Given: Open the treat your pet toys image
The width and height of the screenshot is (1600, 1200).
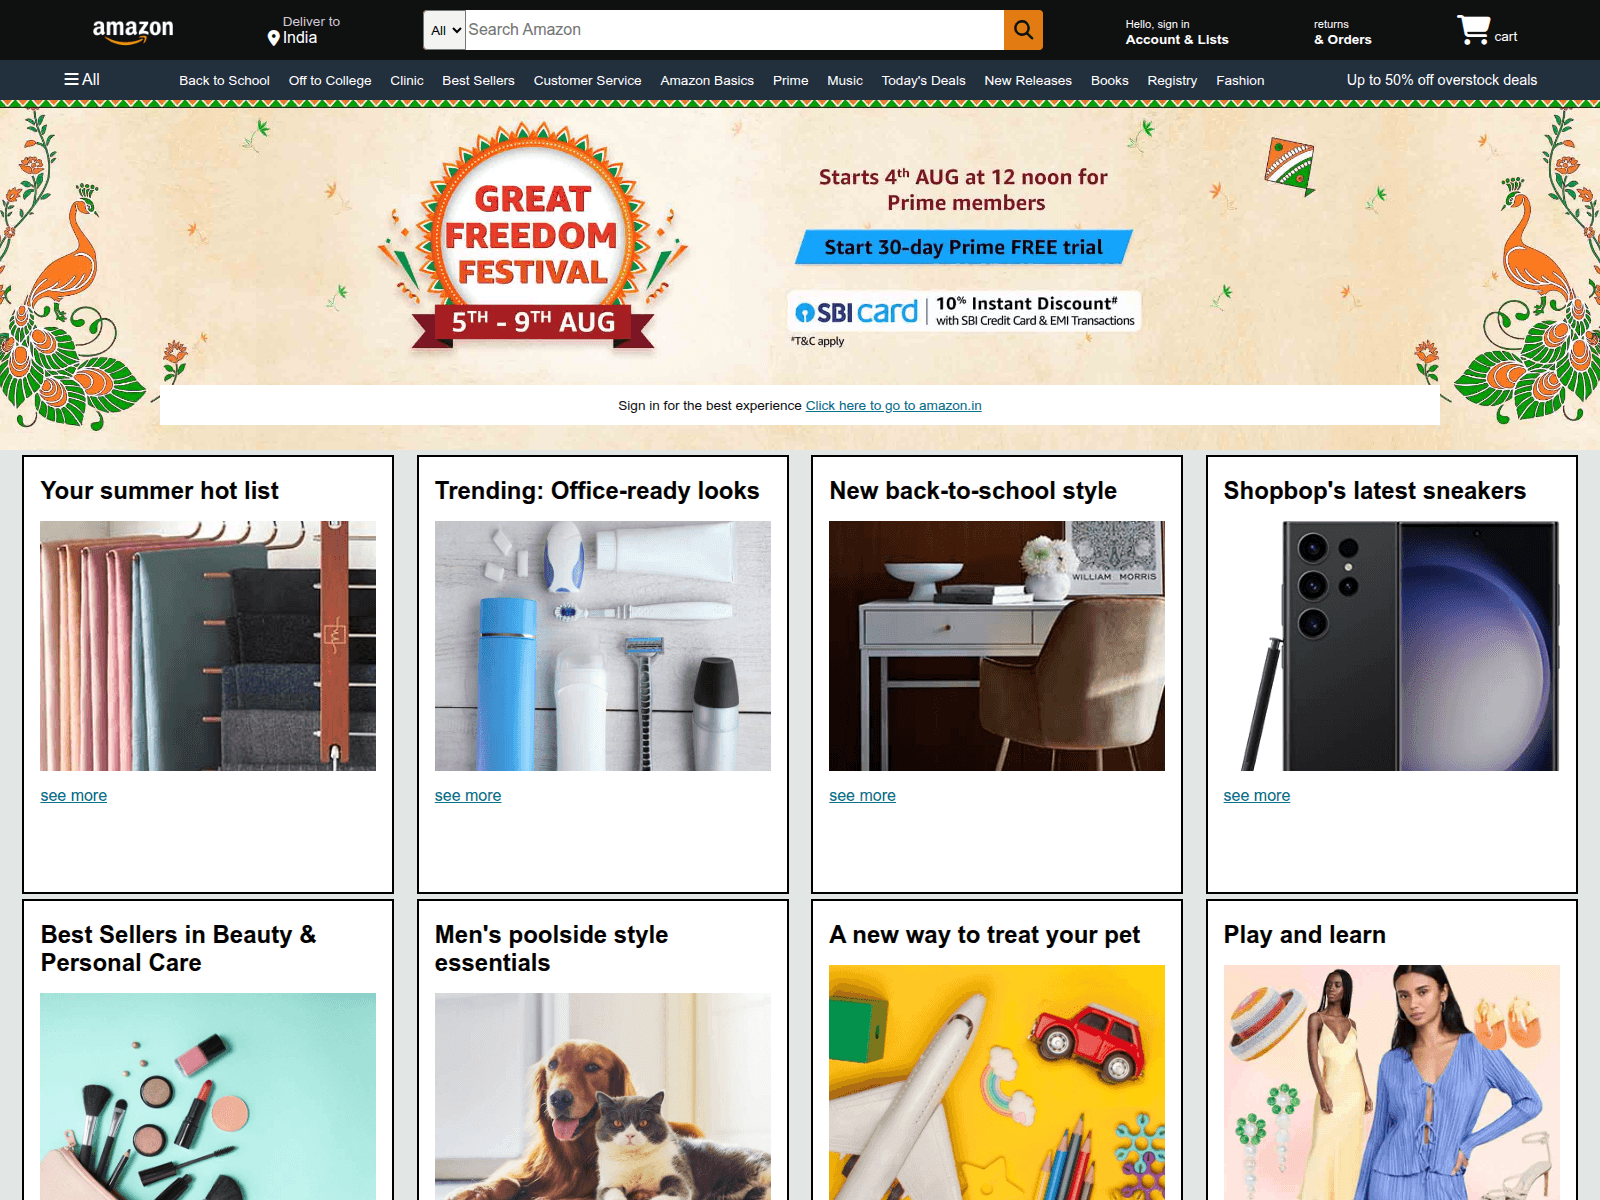Looking at the screenshot, I should tap(997, 1082).
